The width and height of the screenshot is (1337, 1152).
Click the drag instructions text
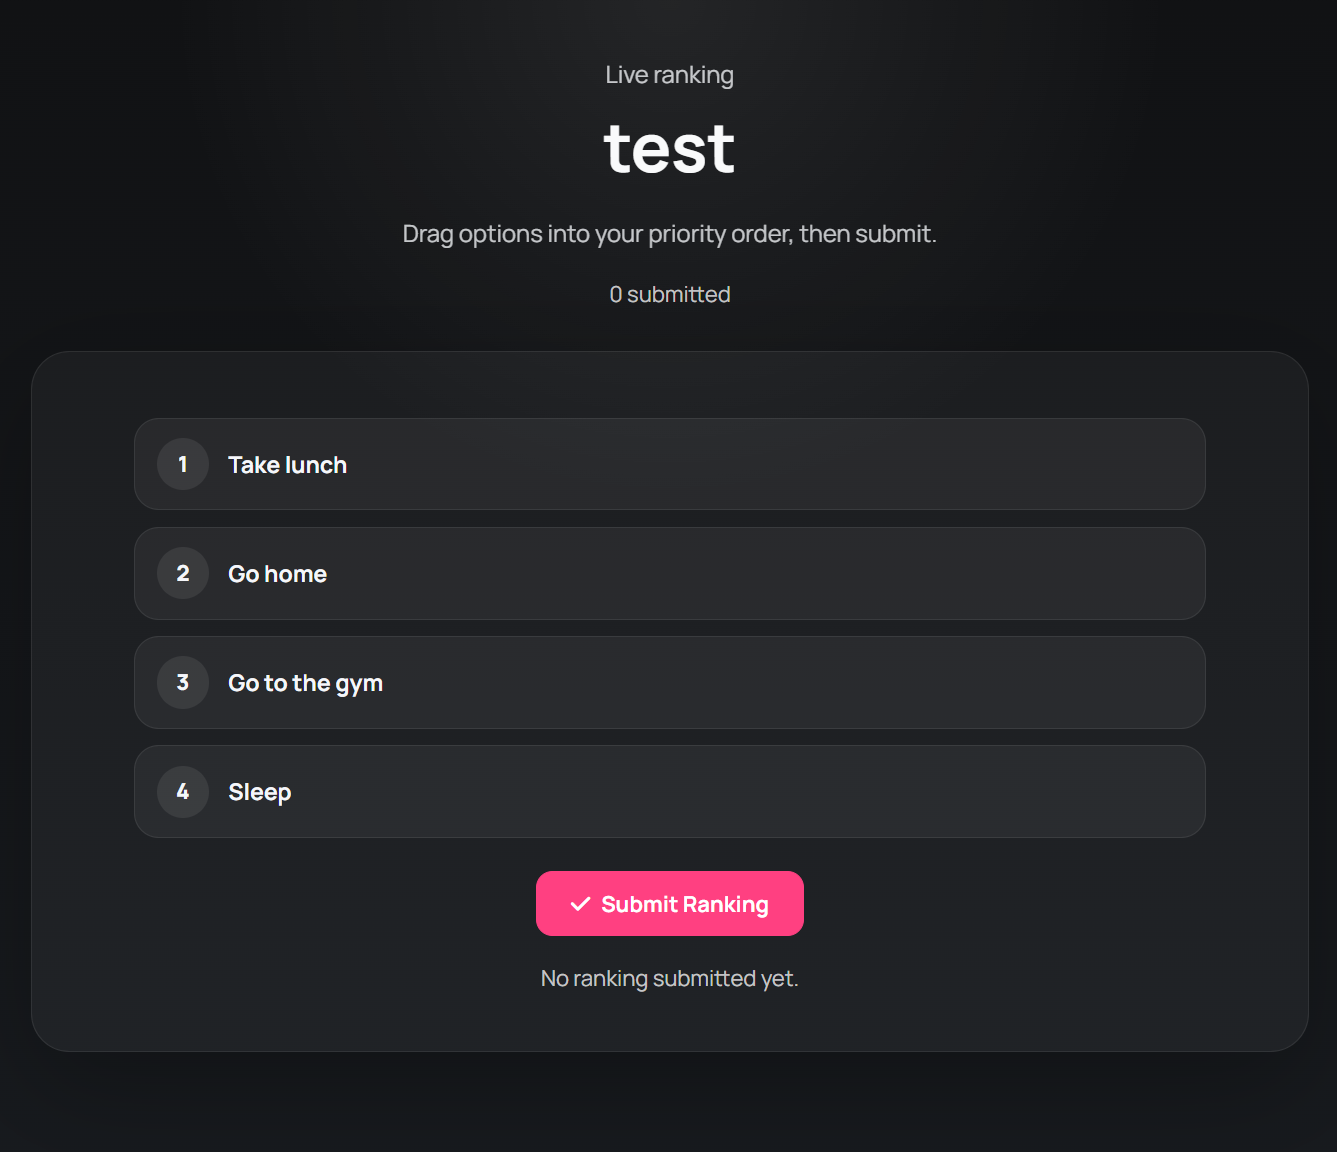coord(669,233)
